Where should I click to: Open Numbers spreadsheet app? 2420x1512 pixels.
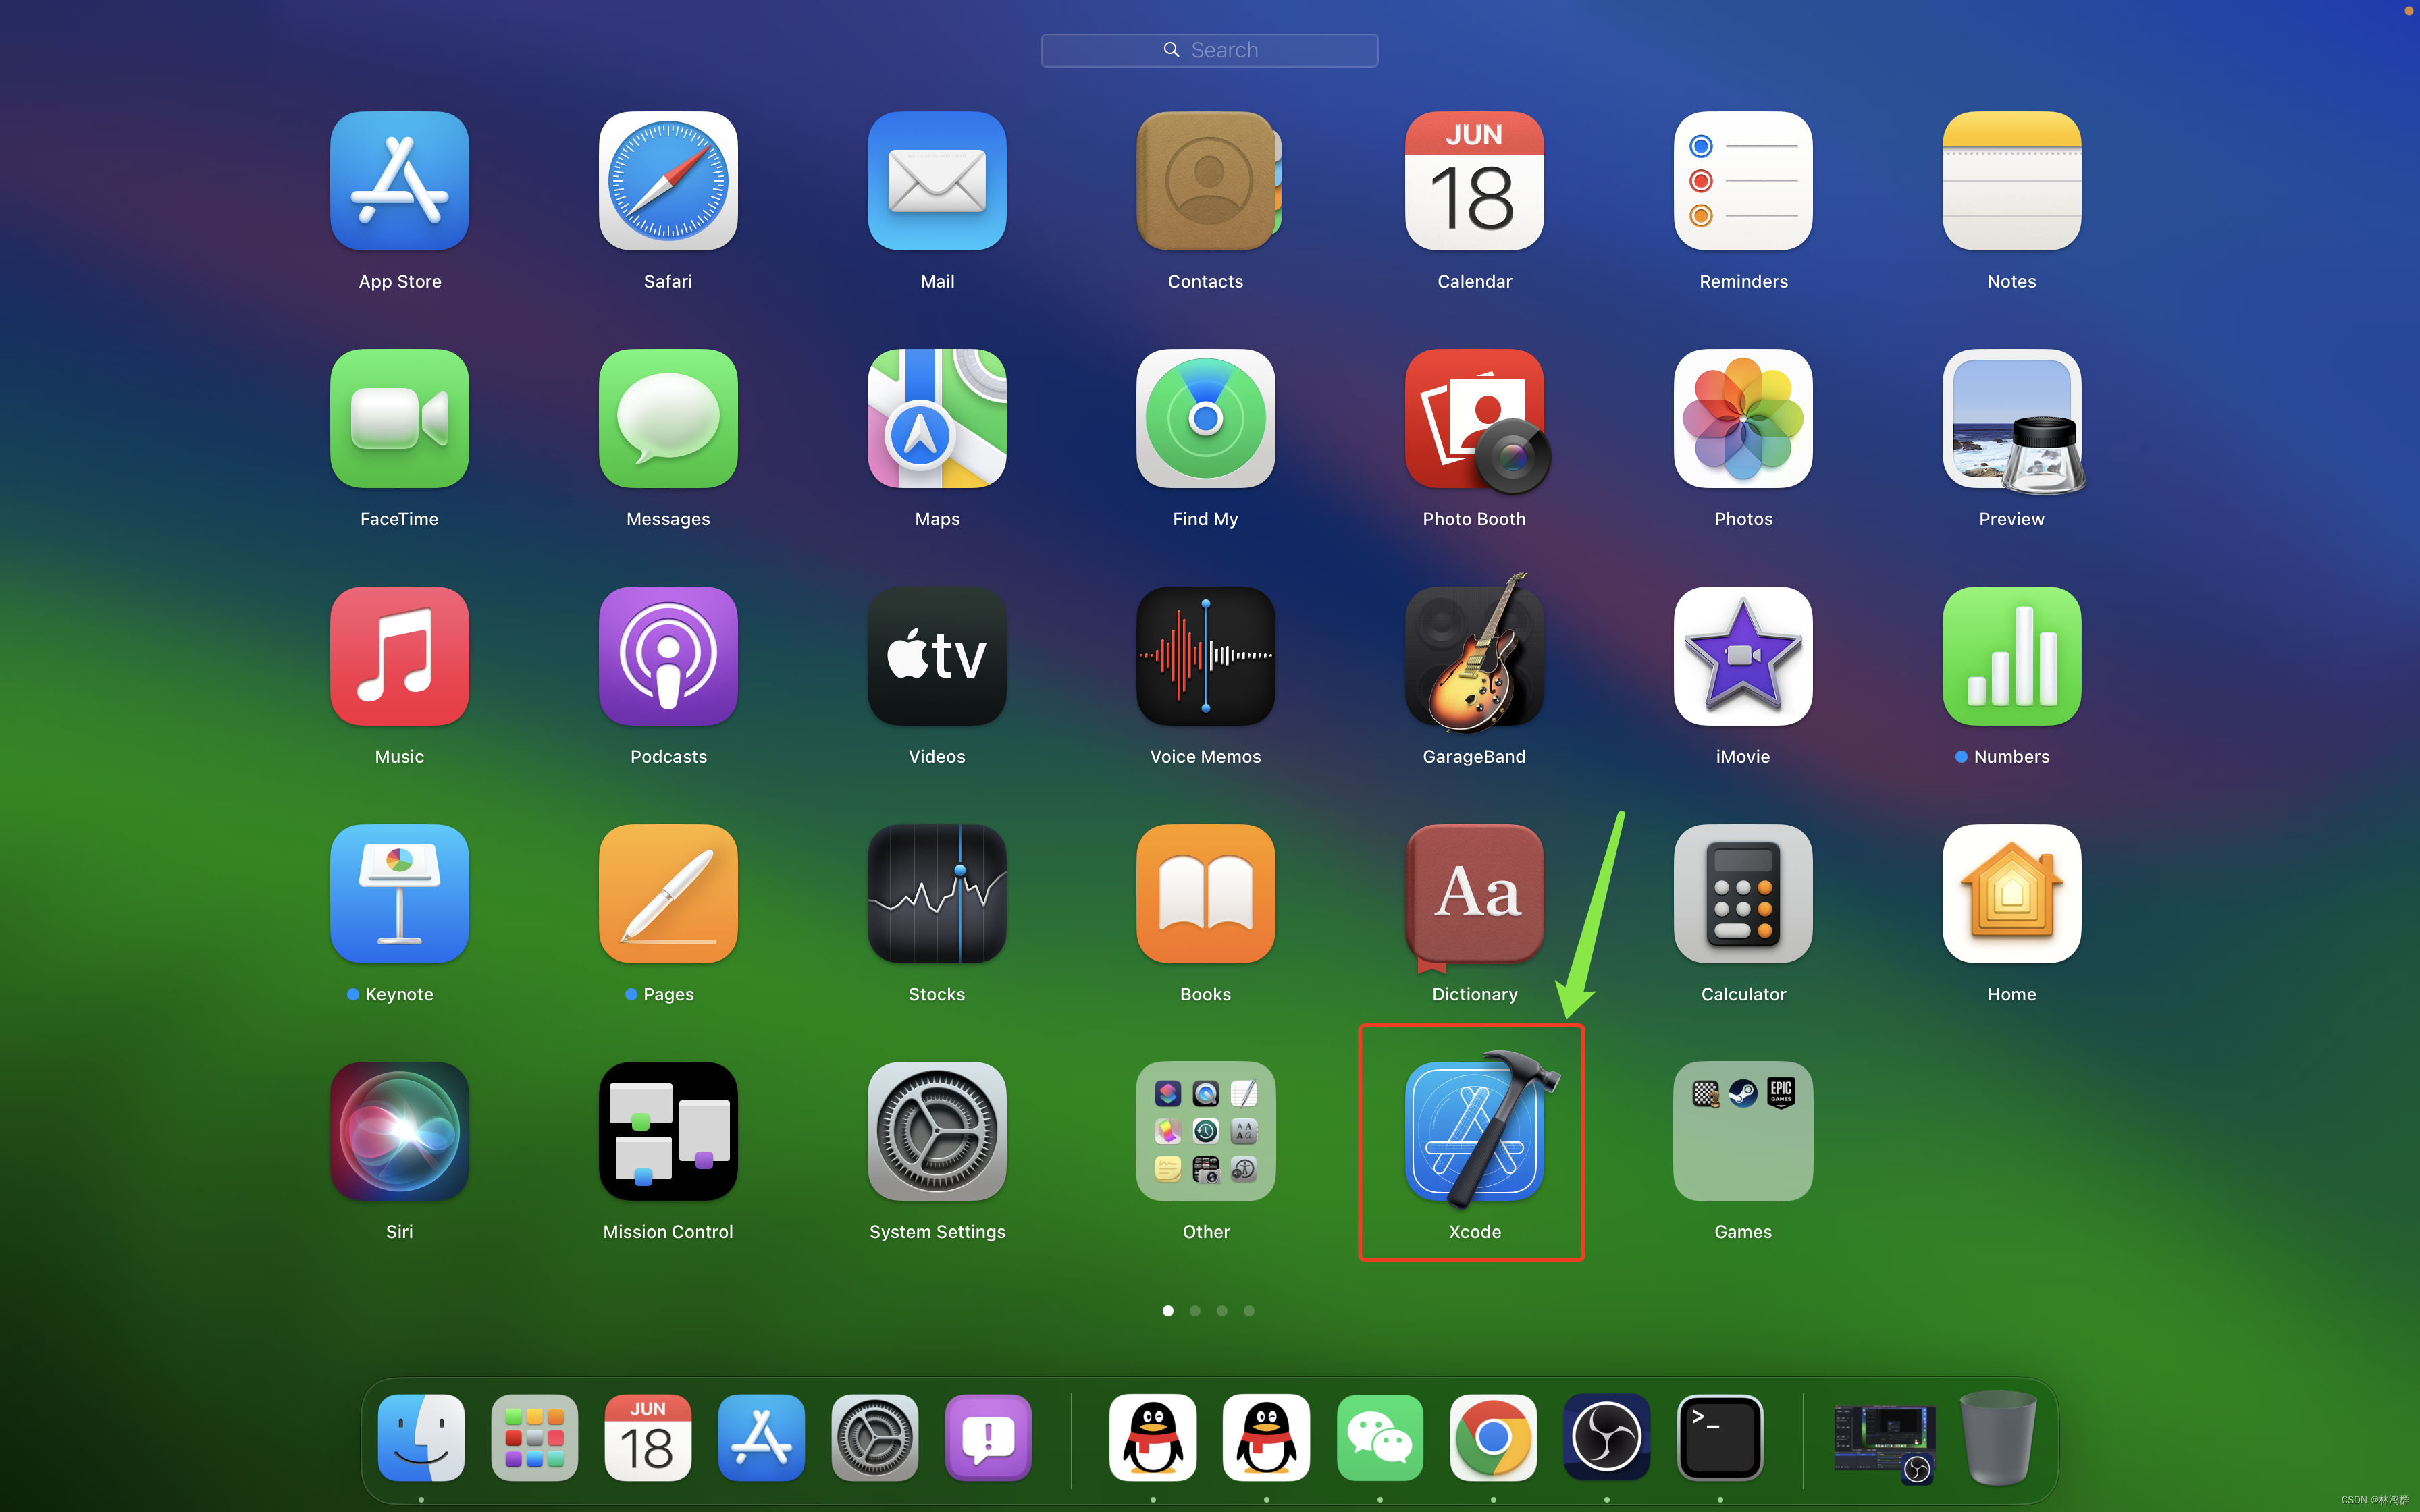click(2011, 656)
